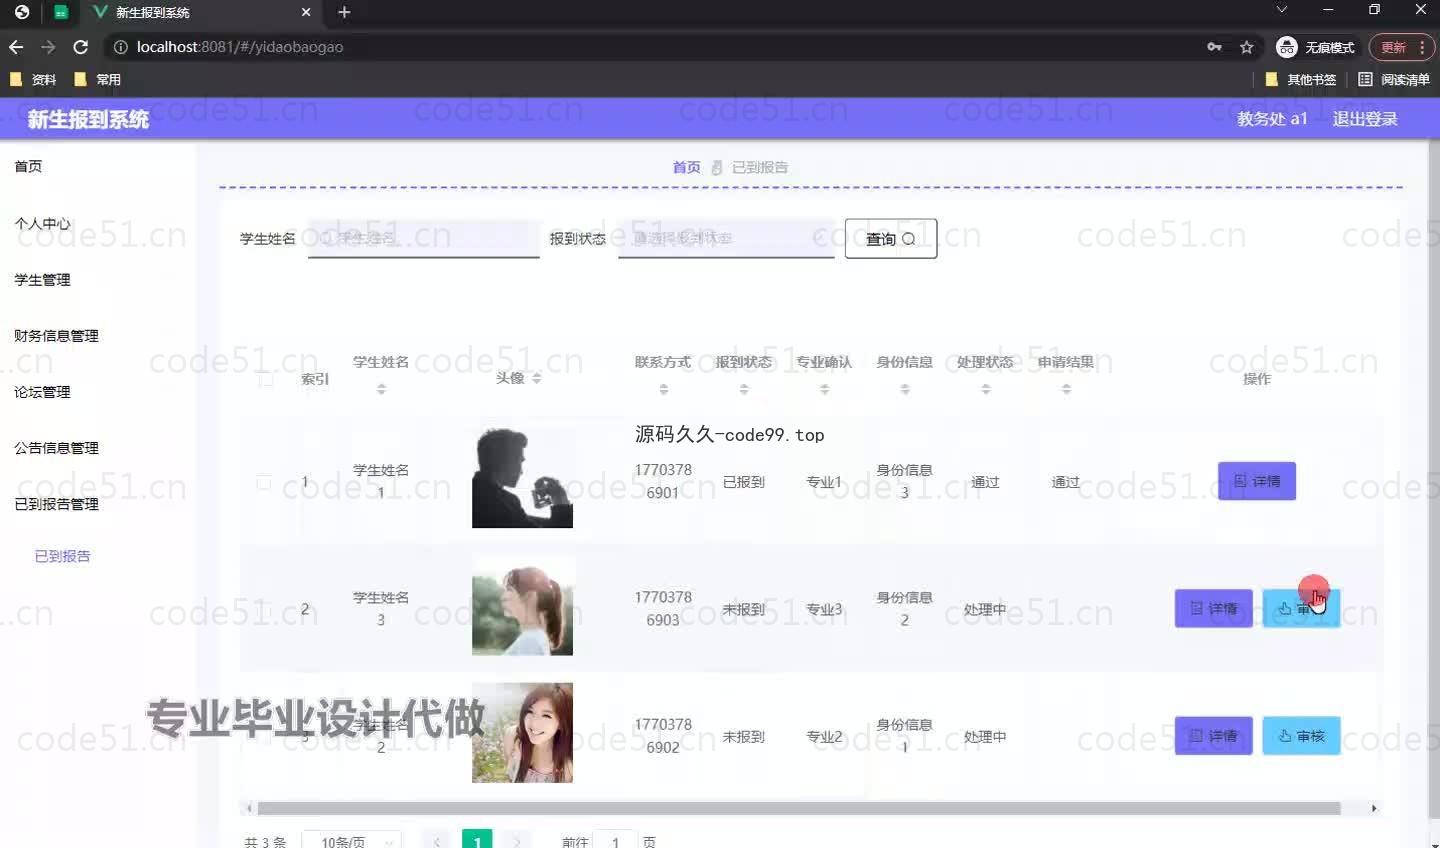Open 详情 for 学生姓名3 row
Viewport: 1440px width, 848px height.
click(1213, 608)
